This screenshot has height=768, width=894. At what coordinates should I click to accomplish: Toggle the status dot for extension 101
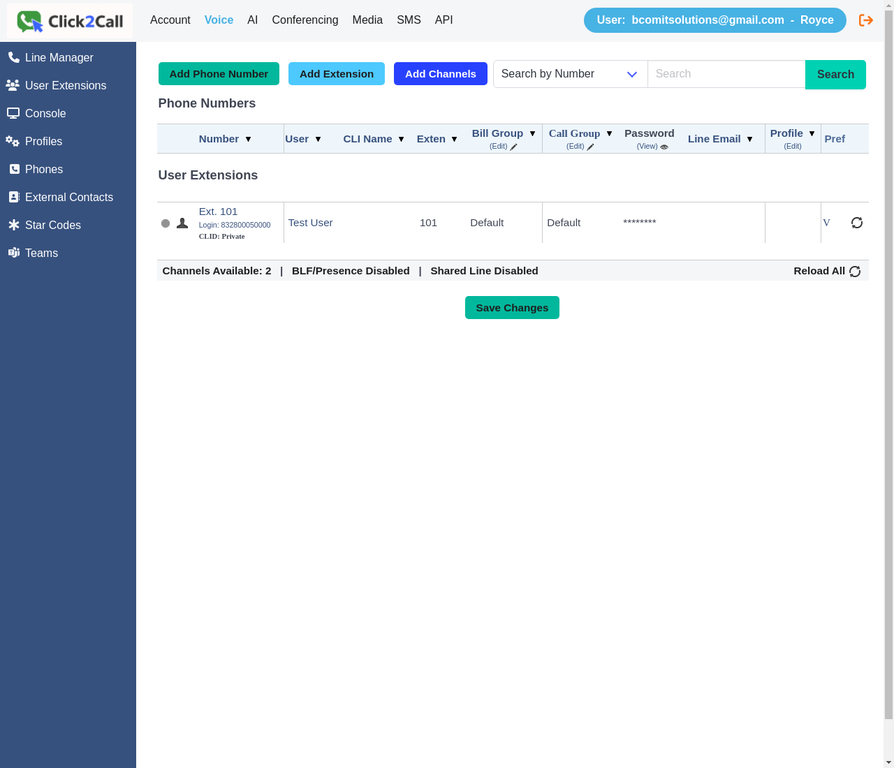(165, 223)
